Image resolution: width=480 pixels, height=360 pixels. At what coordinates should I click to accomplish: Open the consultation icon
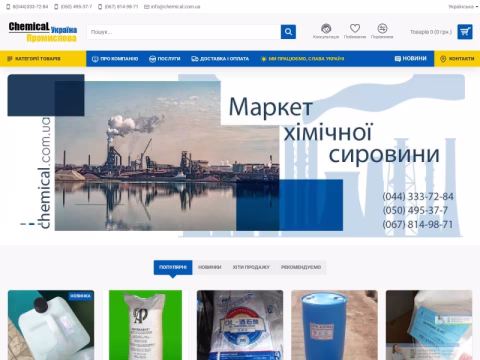coord(326,28)
